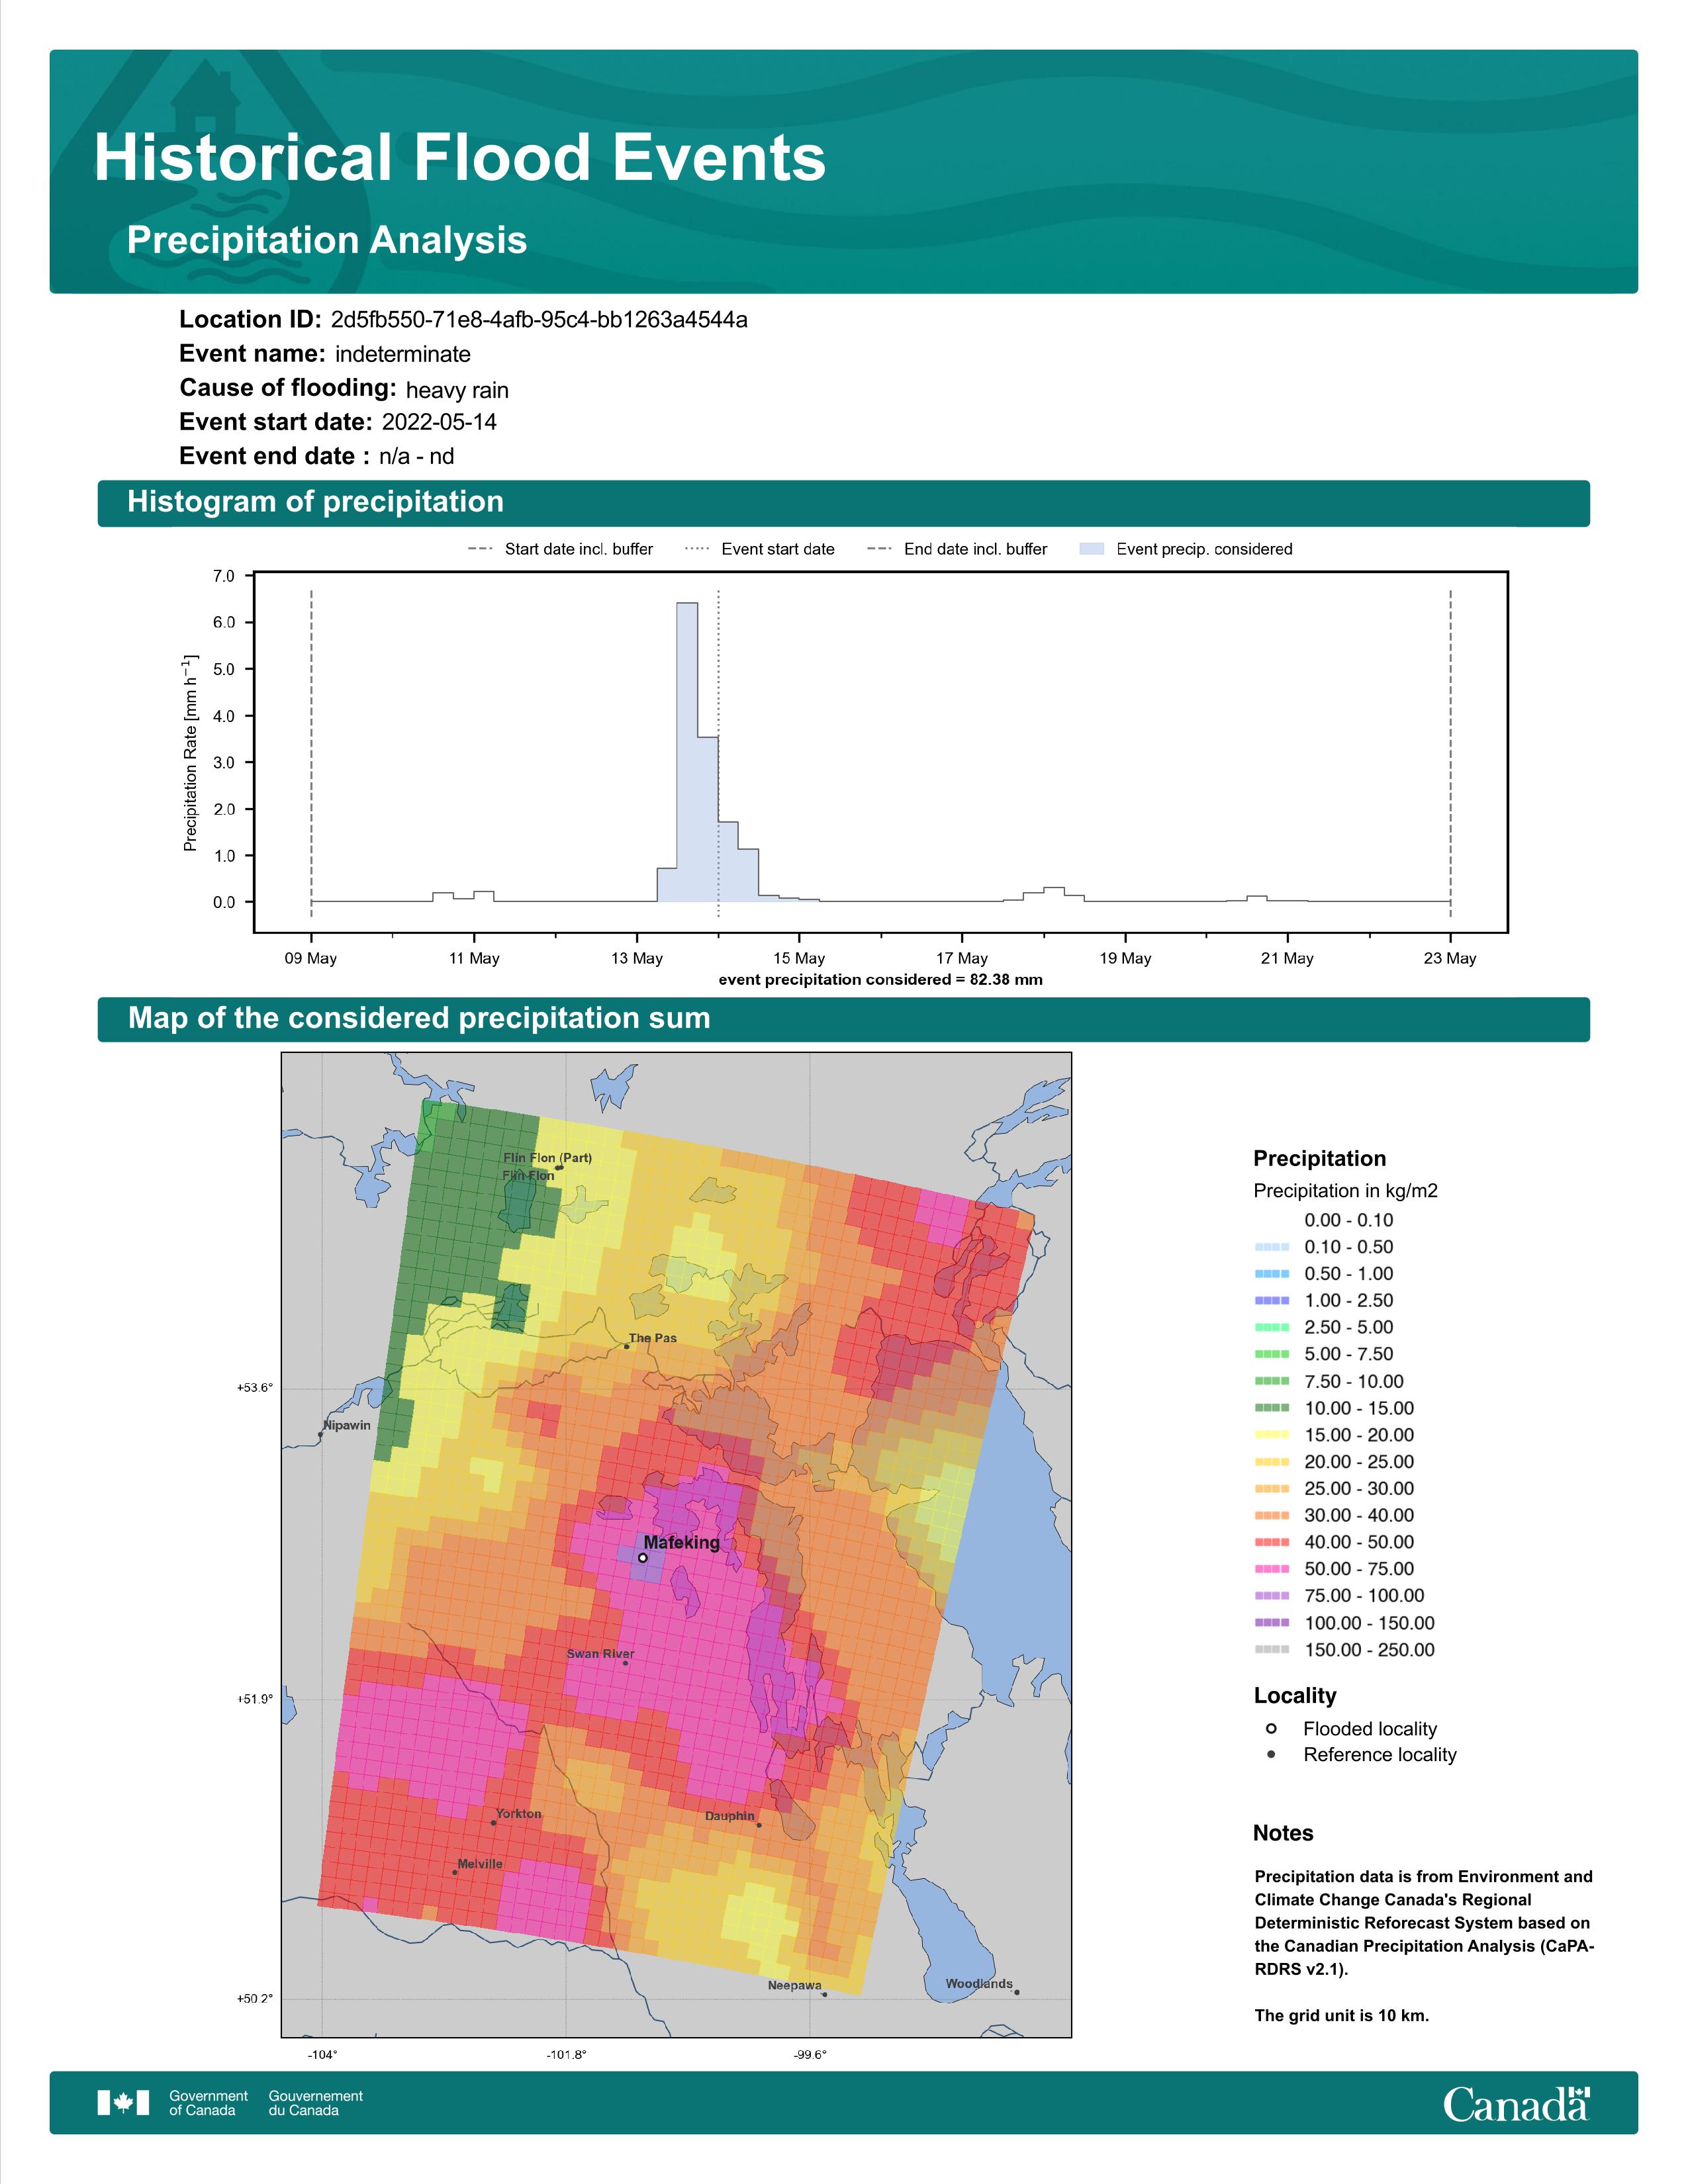Select the 0.50 - 1.00 precipitation legend swatch

1272,1274
